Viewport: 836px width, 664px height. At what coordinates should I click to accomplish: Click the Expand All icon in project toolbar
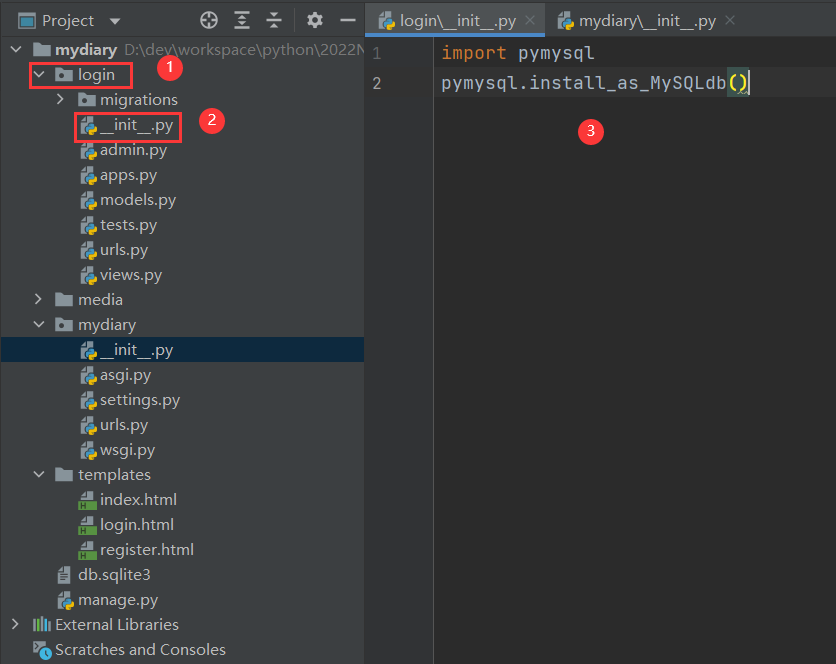pos(241,20)
